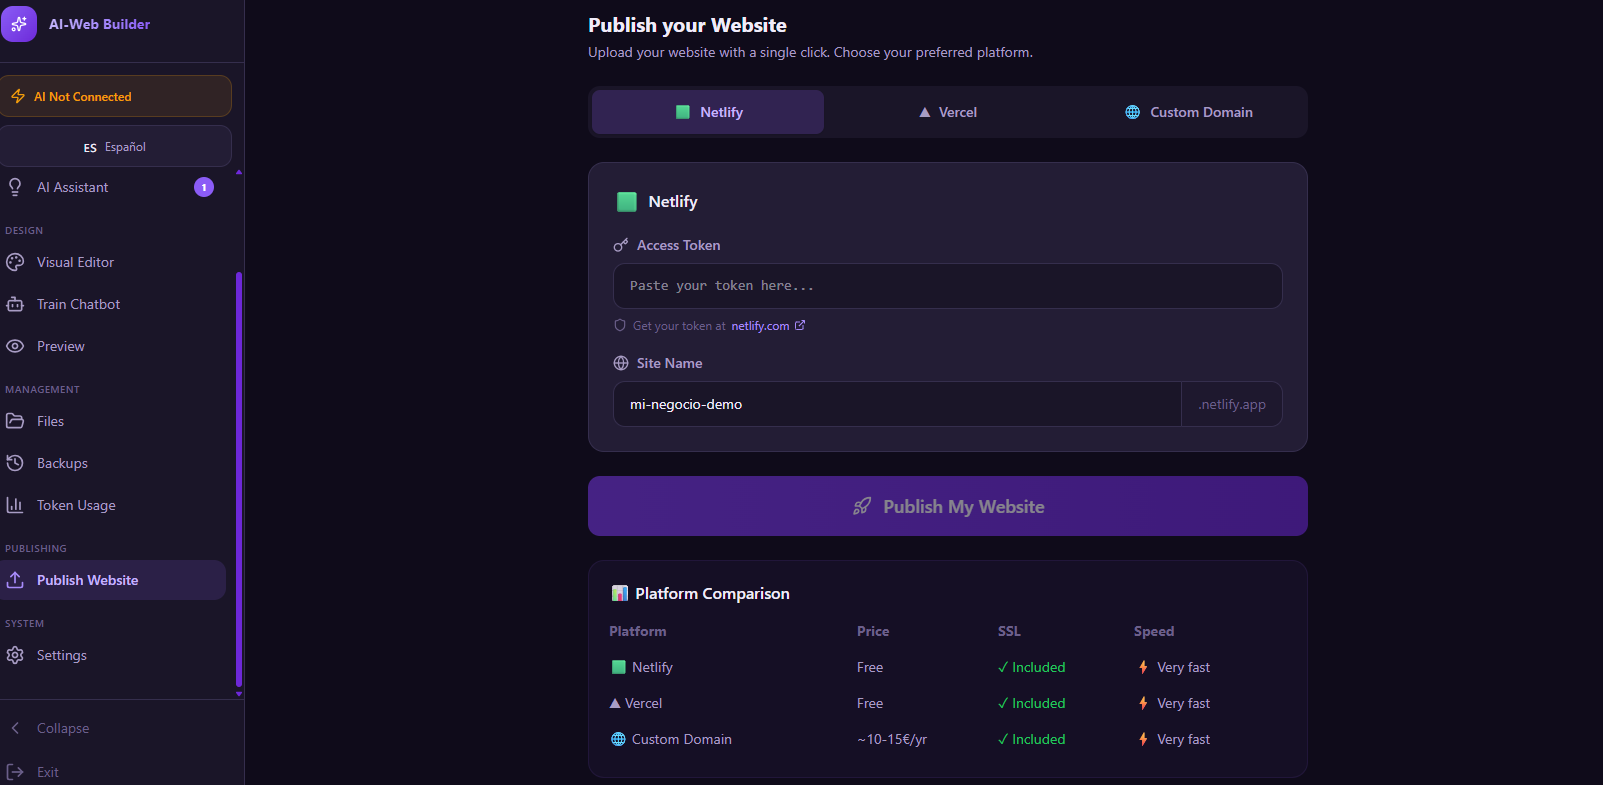This screenshot has height=785, width=1603.
Task: Click the AI Assistant notification badge
Action: coord(204,187)
